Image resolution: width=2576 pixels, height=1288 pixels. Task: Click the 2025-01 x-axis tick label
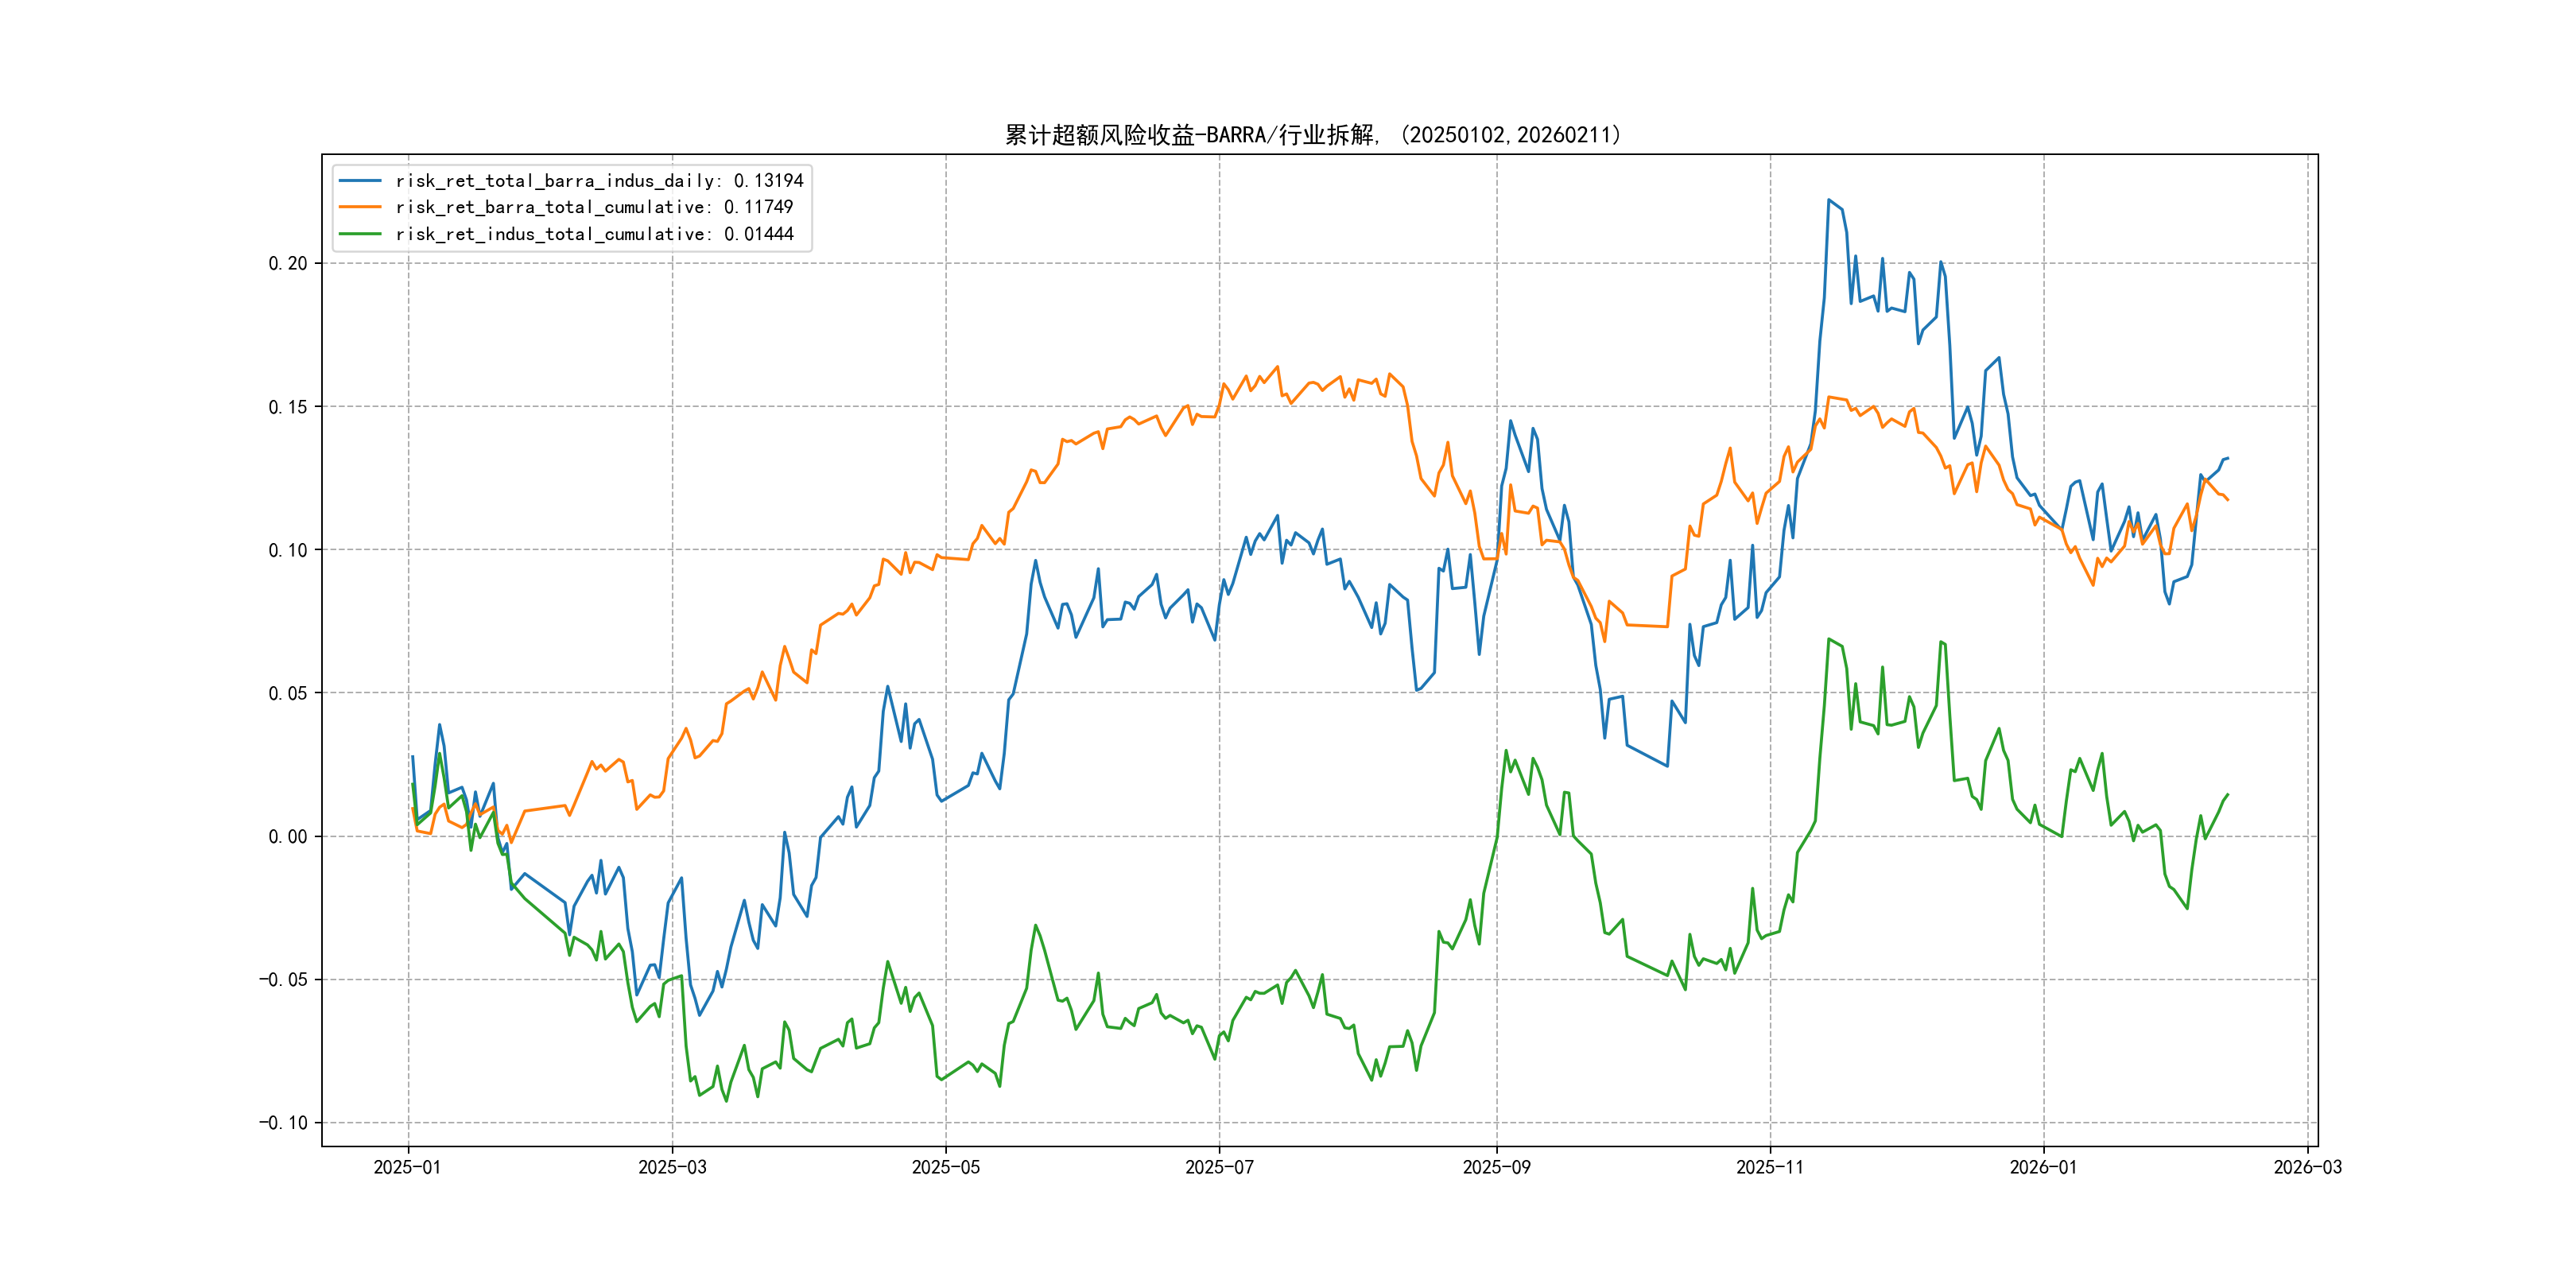[x=407, y=1168]
